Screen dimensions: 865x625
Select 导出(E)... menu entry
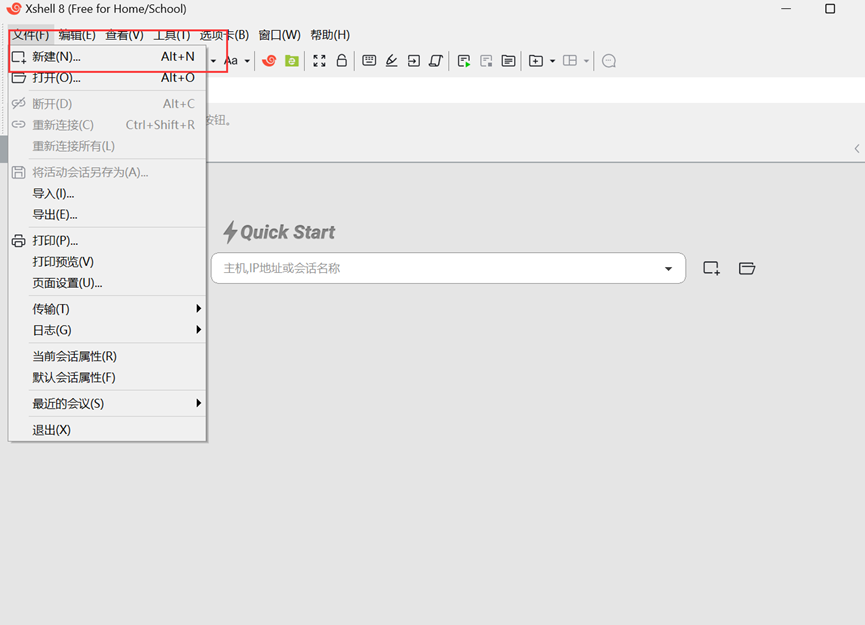[107, 215]
